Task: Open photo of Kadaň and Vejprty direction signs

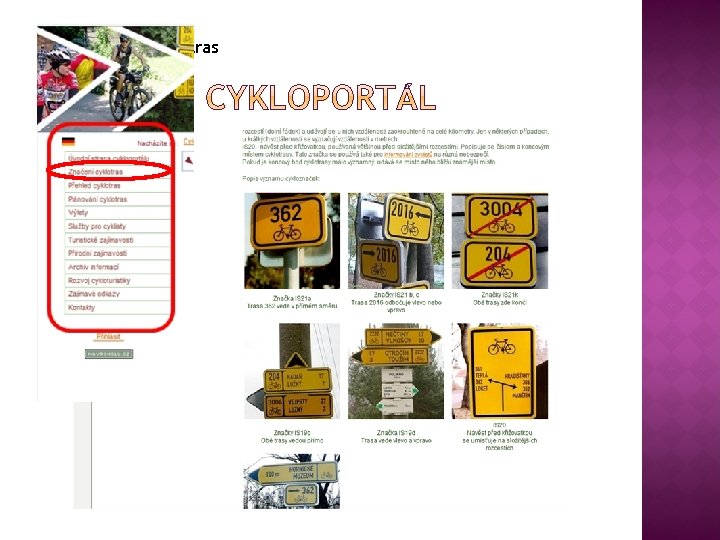Action: click(292, 371)
